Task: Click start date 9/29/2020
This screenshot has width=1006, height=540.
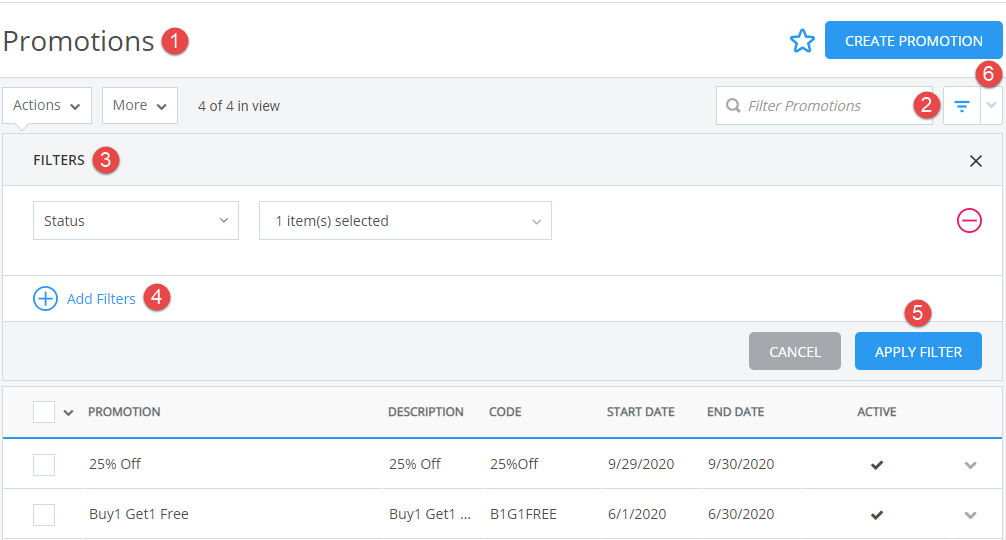Action: (x=641, y=464)
